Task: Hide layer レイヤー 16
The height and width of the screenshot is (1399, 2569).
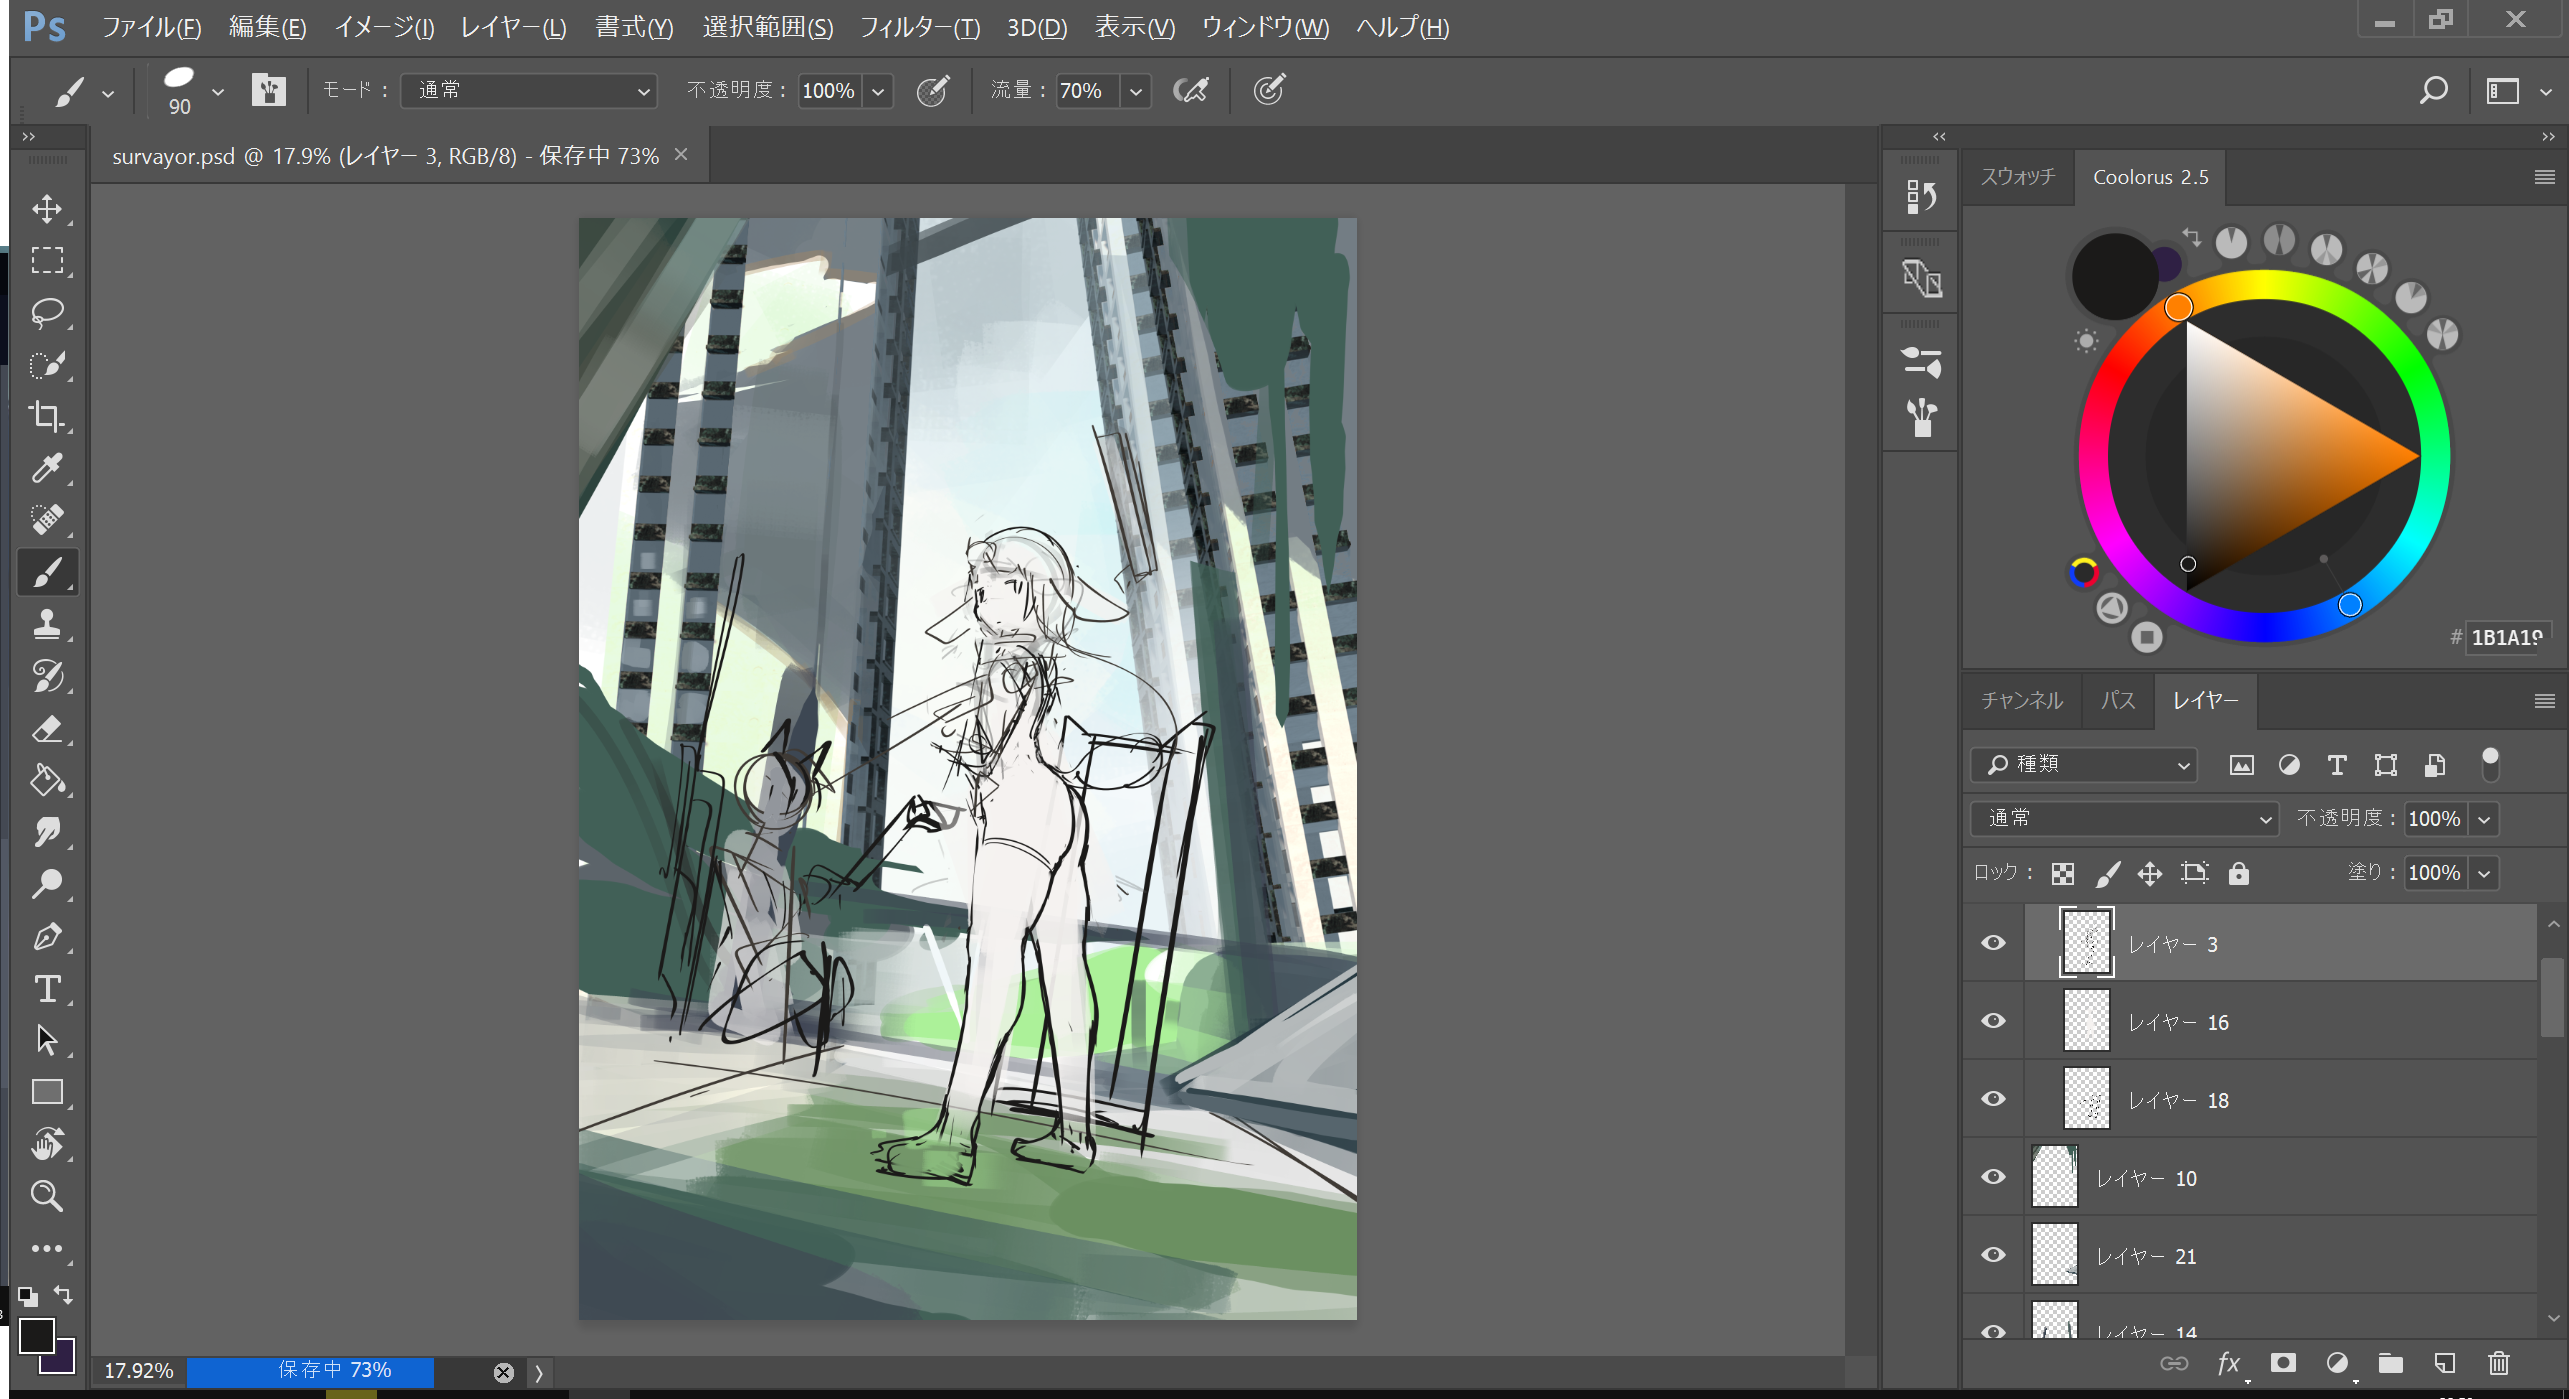Action: click(1993, 1021)
